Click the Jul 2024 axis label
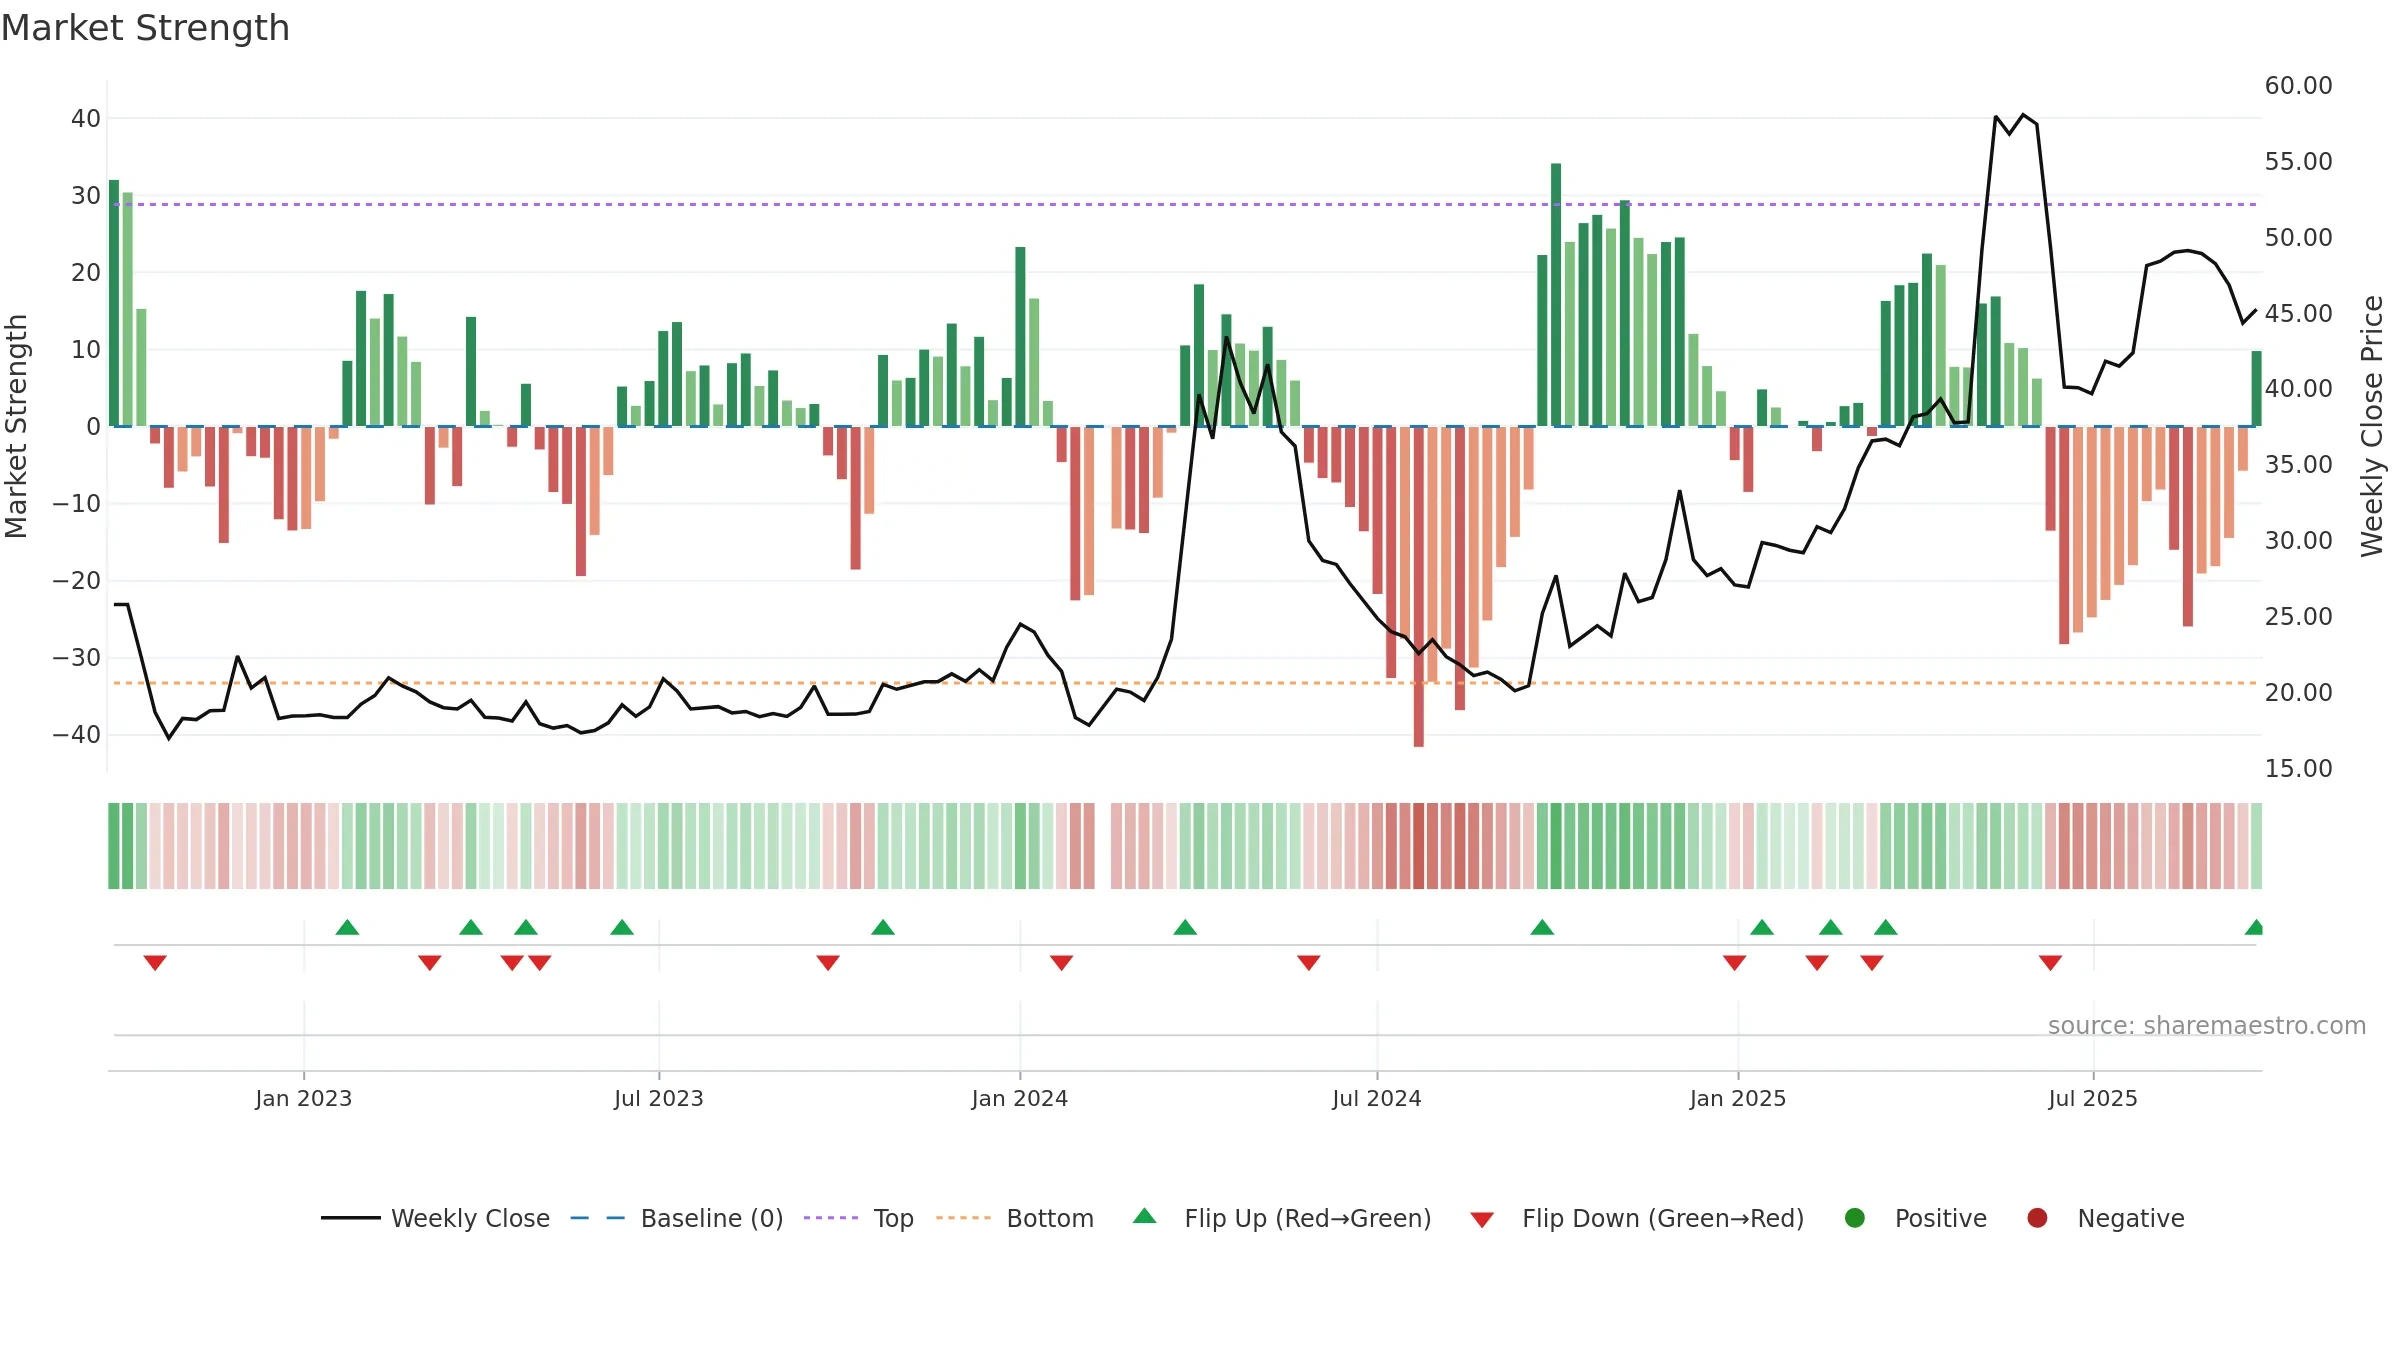2400x1350 pixels. pos(1377,1098)
